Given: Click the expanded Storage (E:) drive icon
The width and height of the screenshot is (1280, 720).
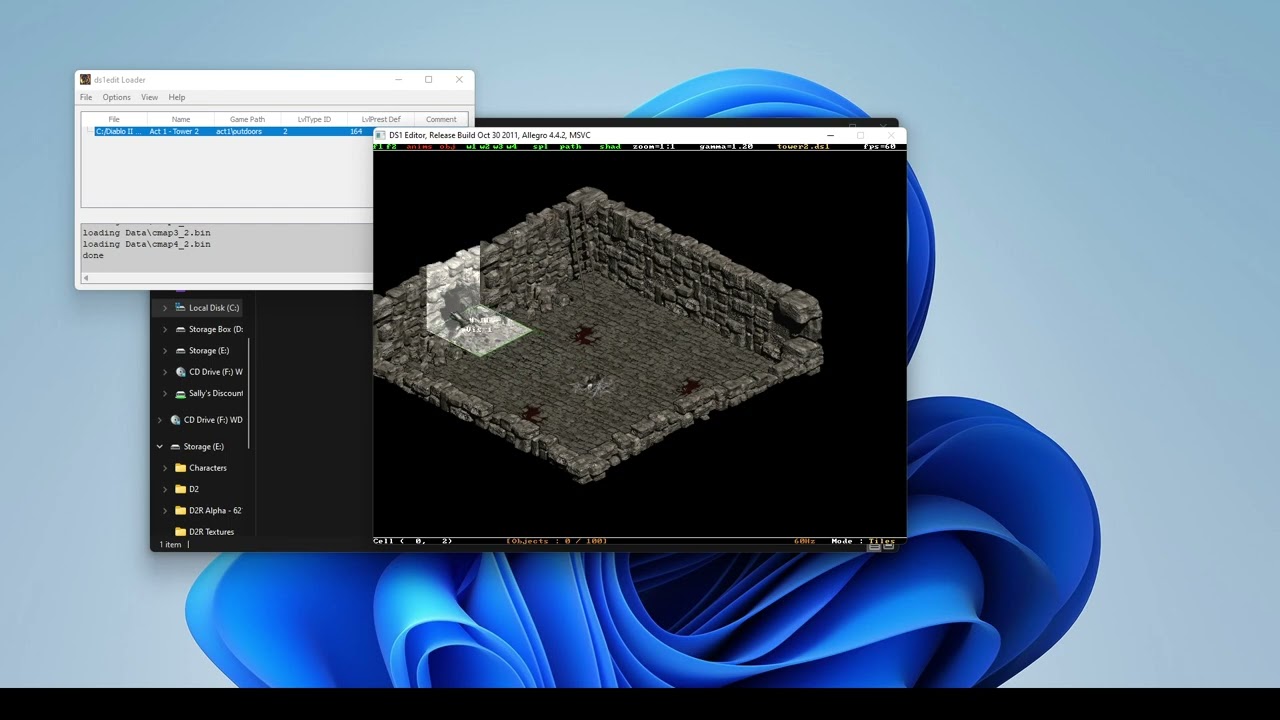Looking at the screenshot, I should pos(175,447).
